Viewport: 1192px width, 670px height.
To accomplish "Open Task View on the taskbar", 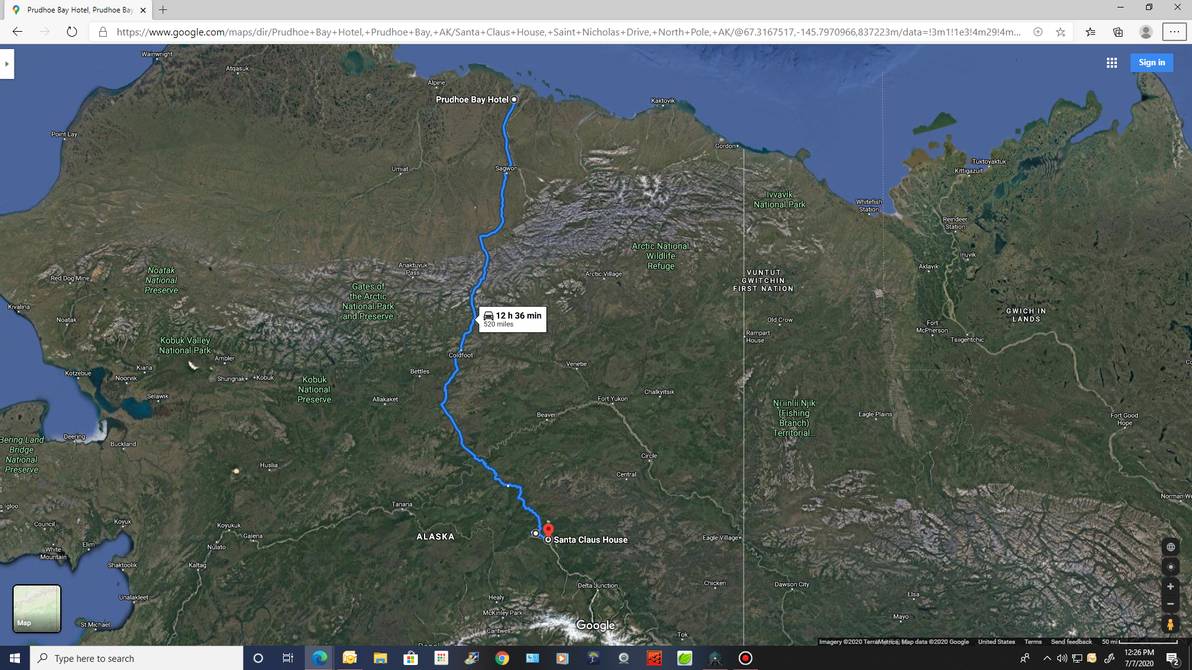I will [288, 658].
